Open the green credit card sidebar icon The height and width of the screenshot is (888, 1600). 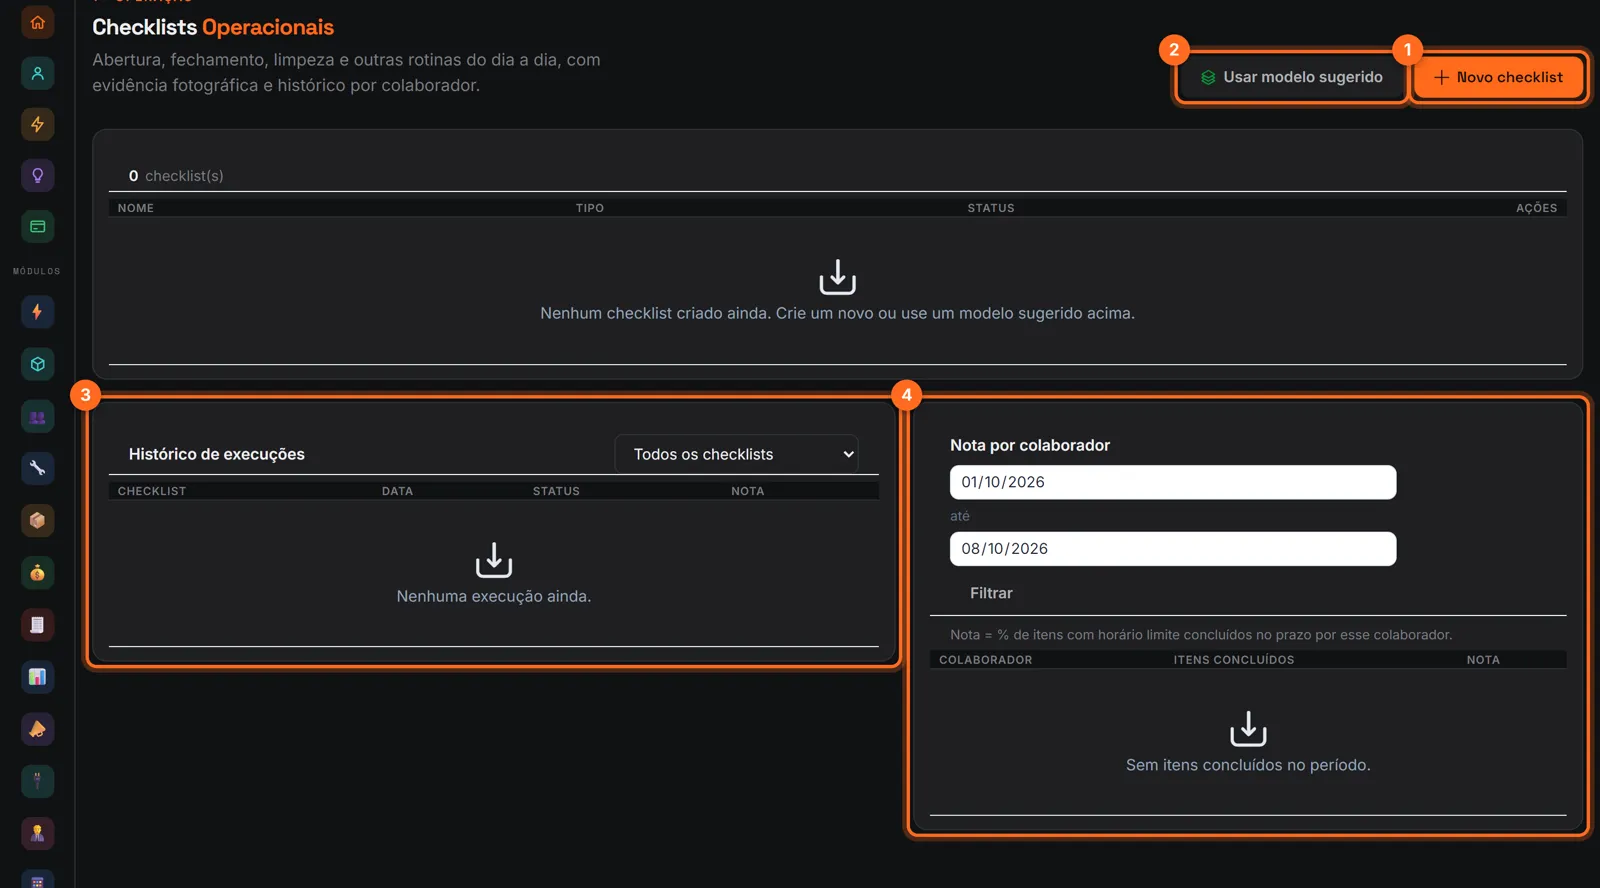38,226
